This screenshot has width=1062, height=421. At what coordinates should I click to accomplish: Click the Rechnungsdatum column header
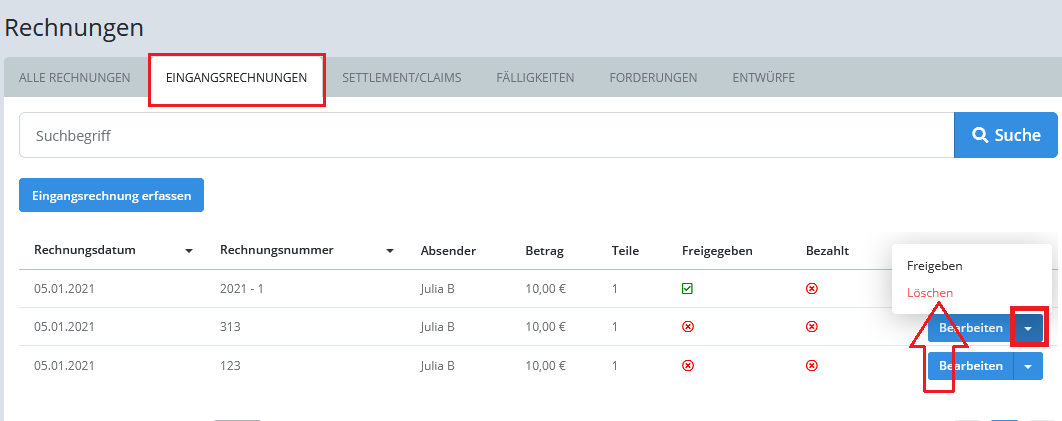coord(85,250)
